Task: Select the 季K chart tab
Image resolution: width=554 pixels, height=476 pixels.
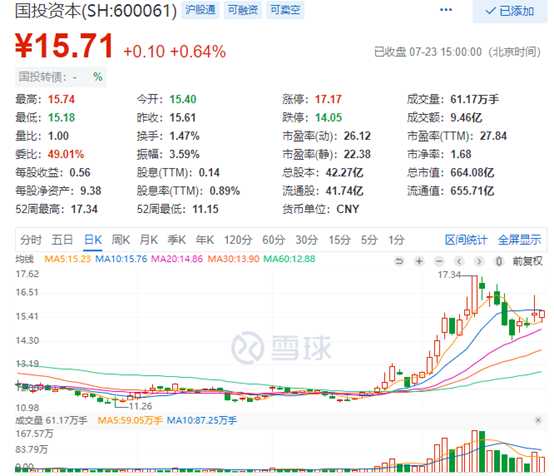Action: click(x=177, y=240)
